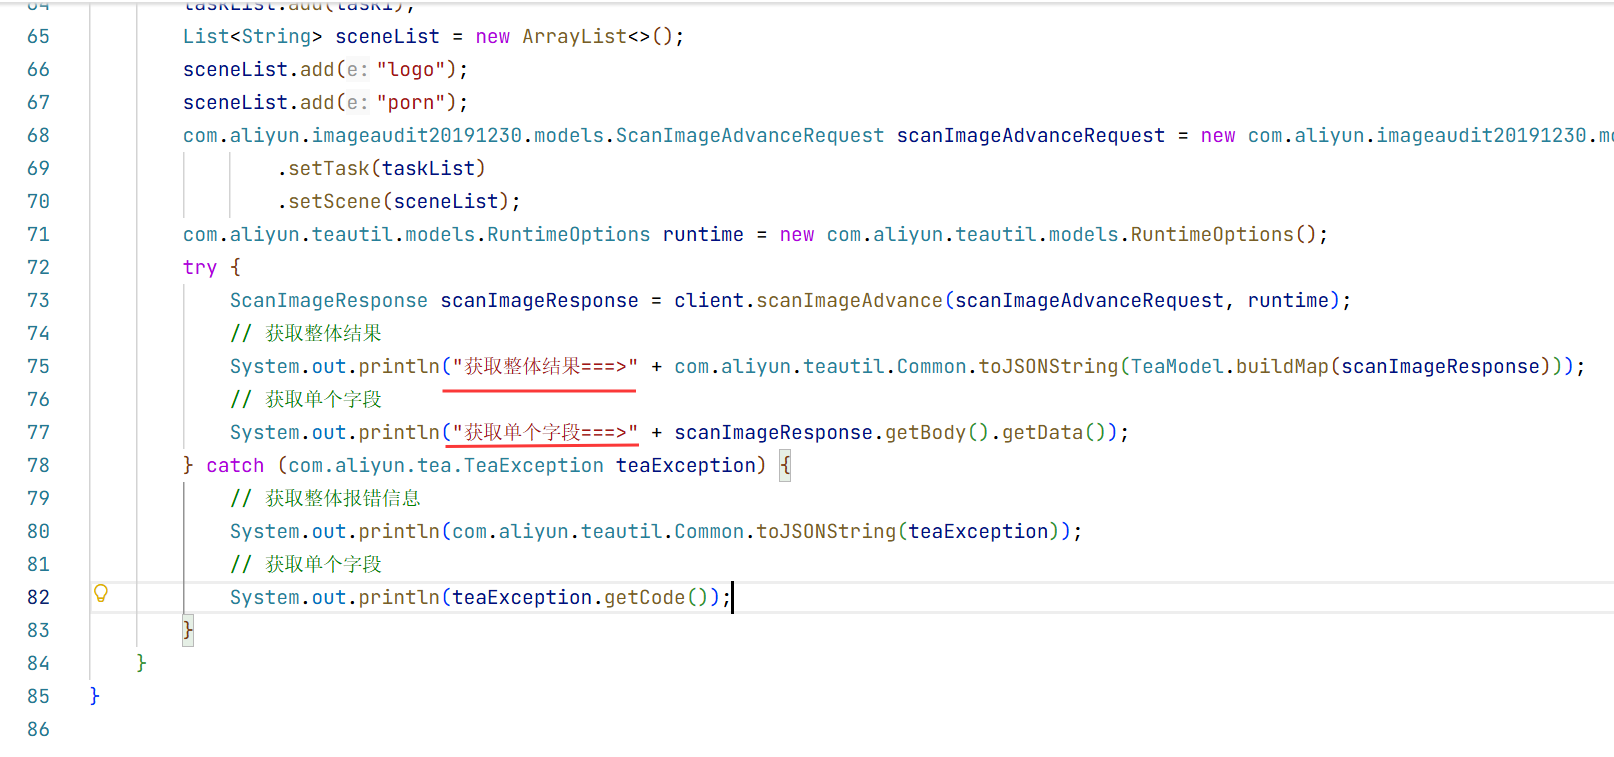Screen dimensions: 1614x757
Task: Click the closing brace on line 85
Action: coord(95,697)
